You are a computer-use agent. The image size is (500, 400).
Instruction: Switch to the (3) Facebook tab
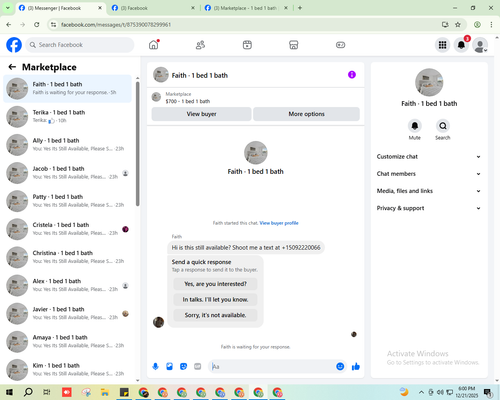coord(153,8)
